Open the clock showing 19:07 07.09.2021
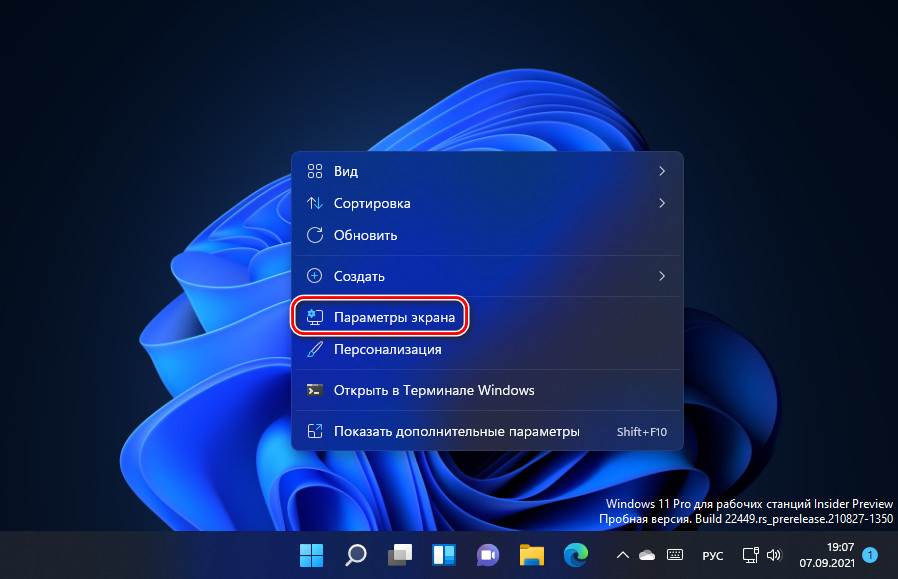Viewport: 898px width, 579px height. pos(827,555)
